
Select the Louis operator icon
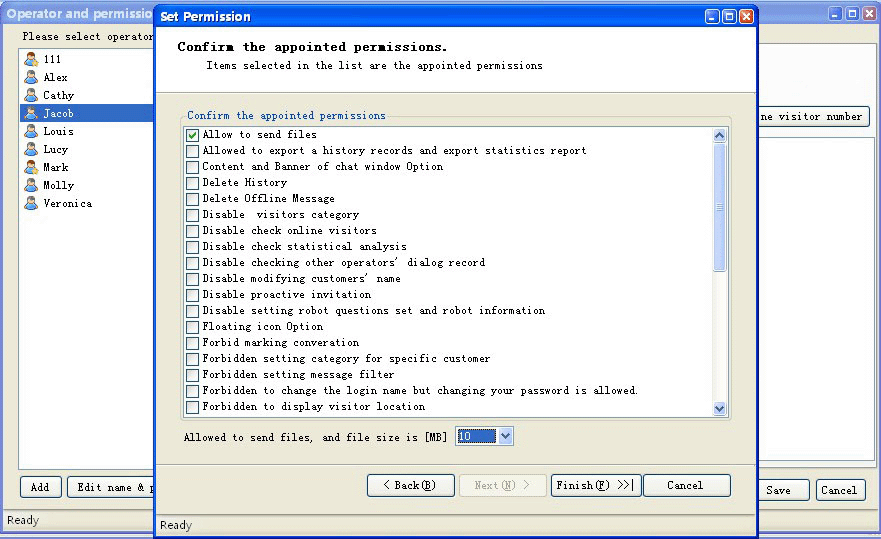[x=31, y=131]
